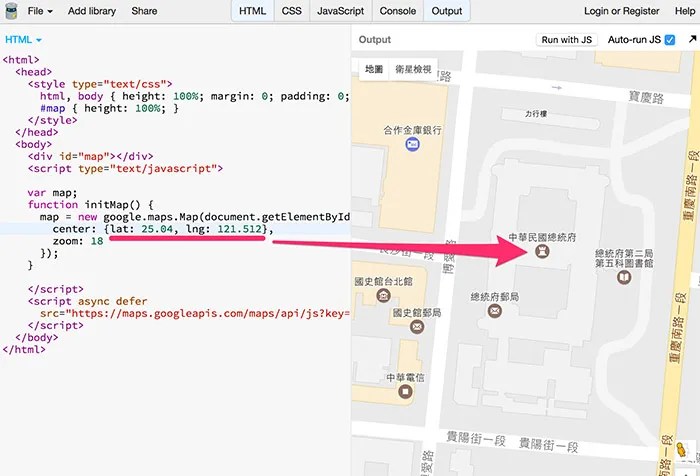Click the 總統府第二局第五科圖書館 library icon
The height and width of the screenshot is (476, 700).
pyautogui.click(x=624, y=278)
